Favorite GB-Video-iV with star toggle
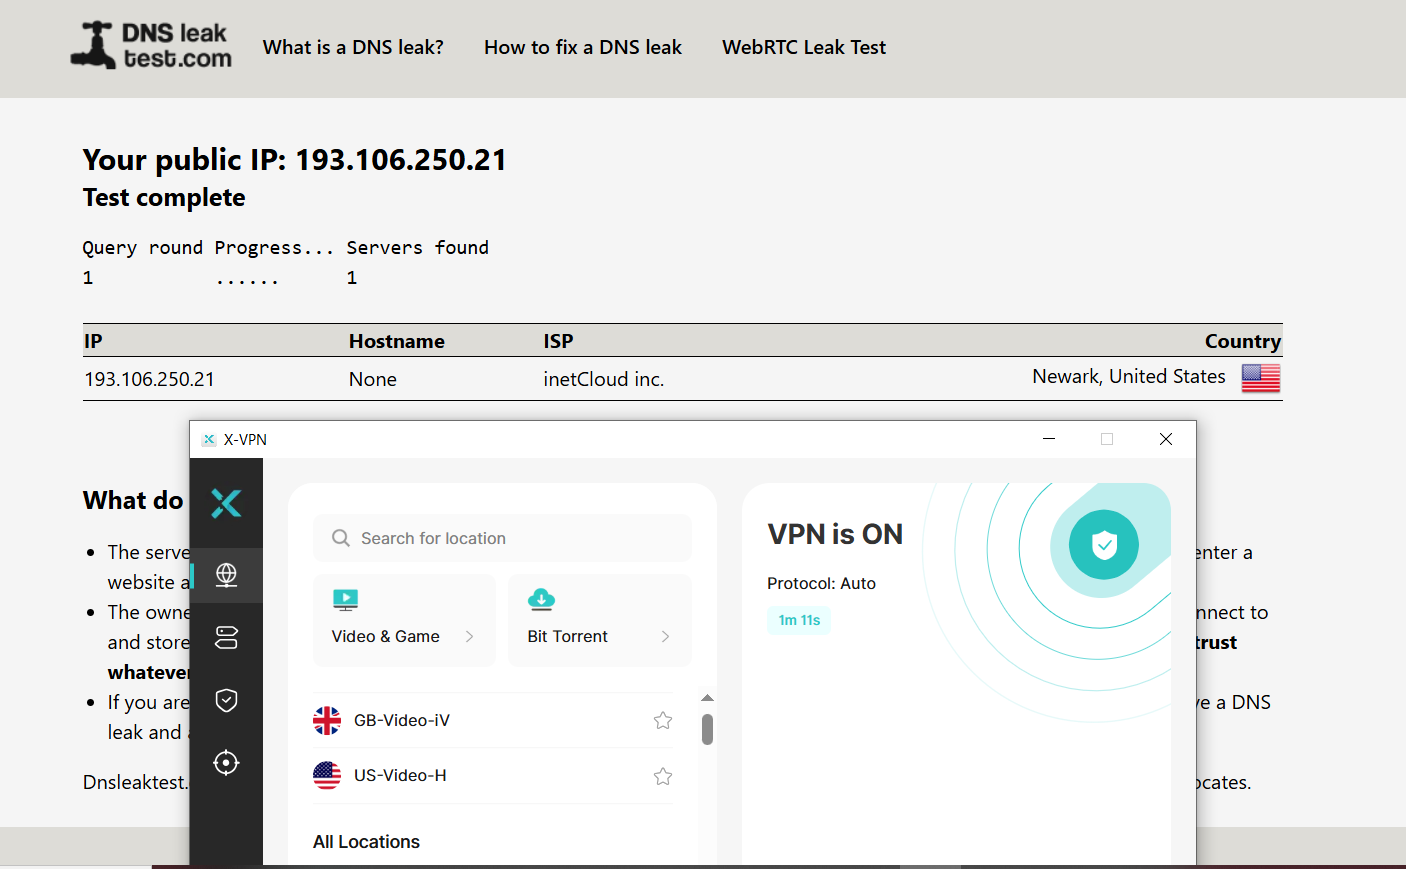Viewport: 1406px width, 869px height. [662, 720]
